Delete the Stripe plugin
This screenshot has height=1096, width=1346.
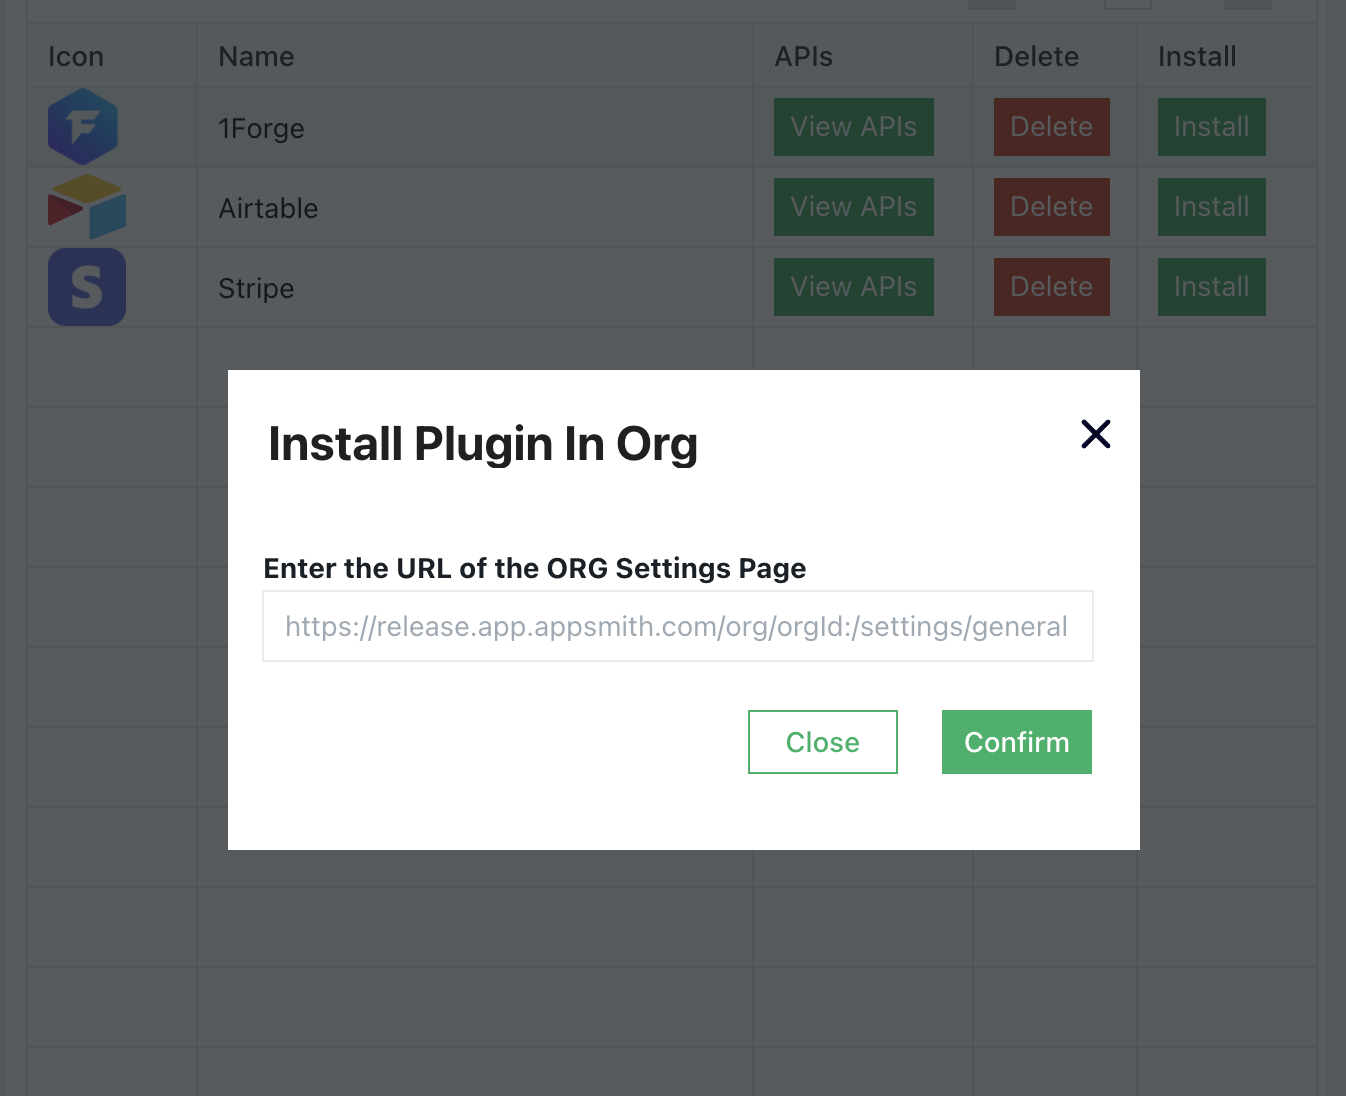pyautogui.click(x=1051, y=287)
